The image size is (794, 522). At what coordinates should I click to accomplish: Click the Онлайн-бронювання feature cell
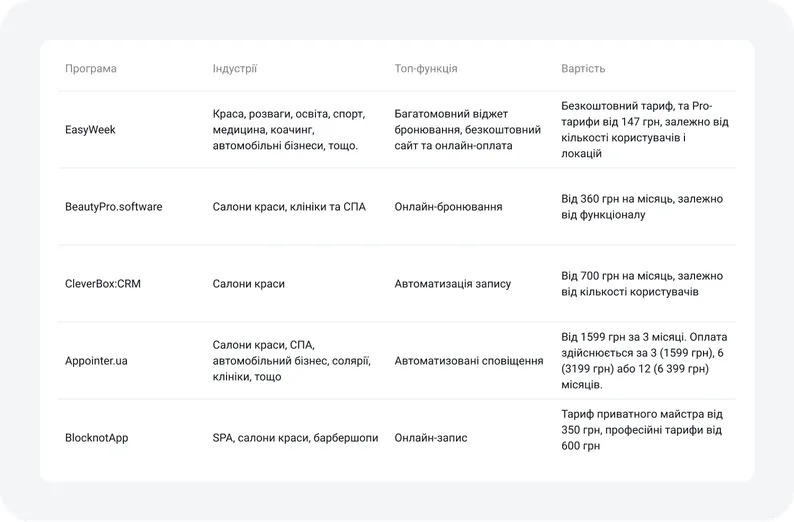(x=448, y=207)
